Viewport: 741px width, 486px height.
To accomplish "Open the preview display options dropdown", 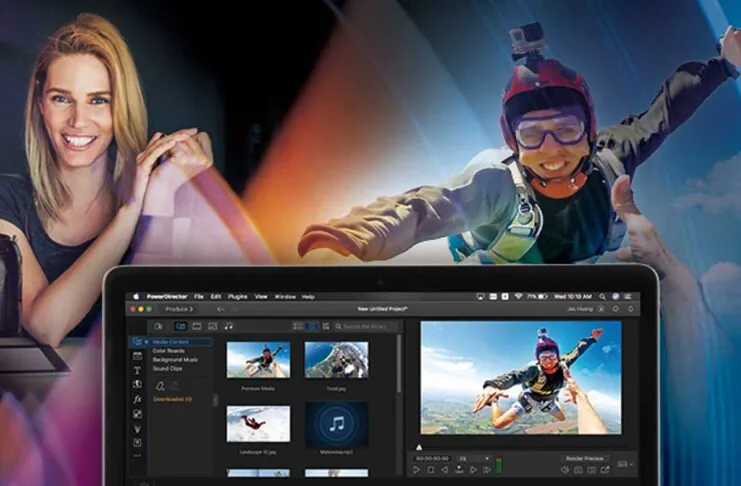I will click(x=625, y=464).
